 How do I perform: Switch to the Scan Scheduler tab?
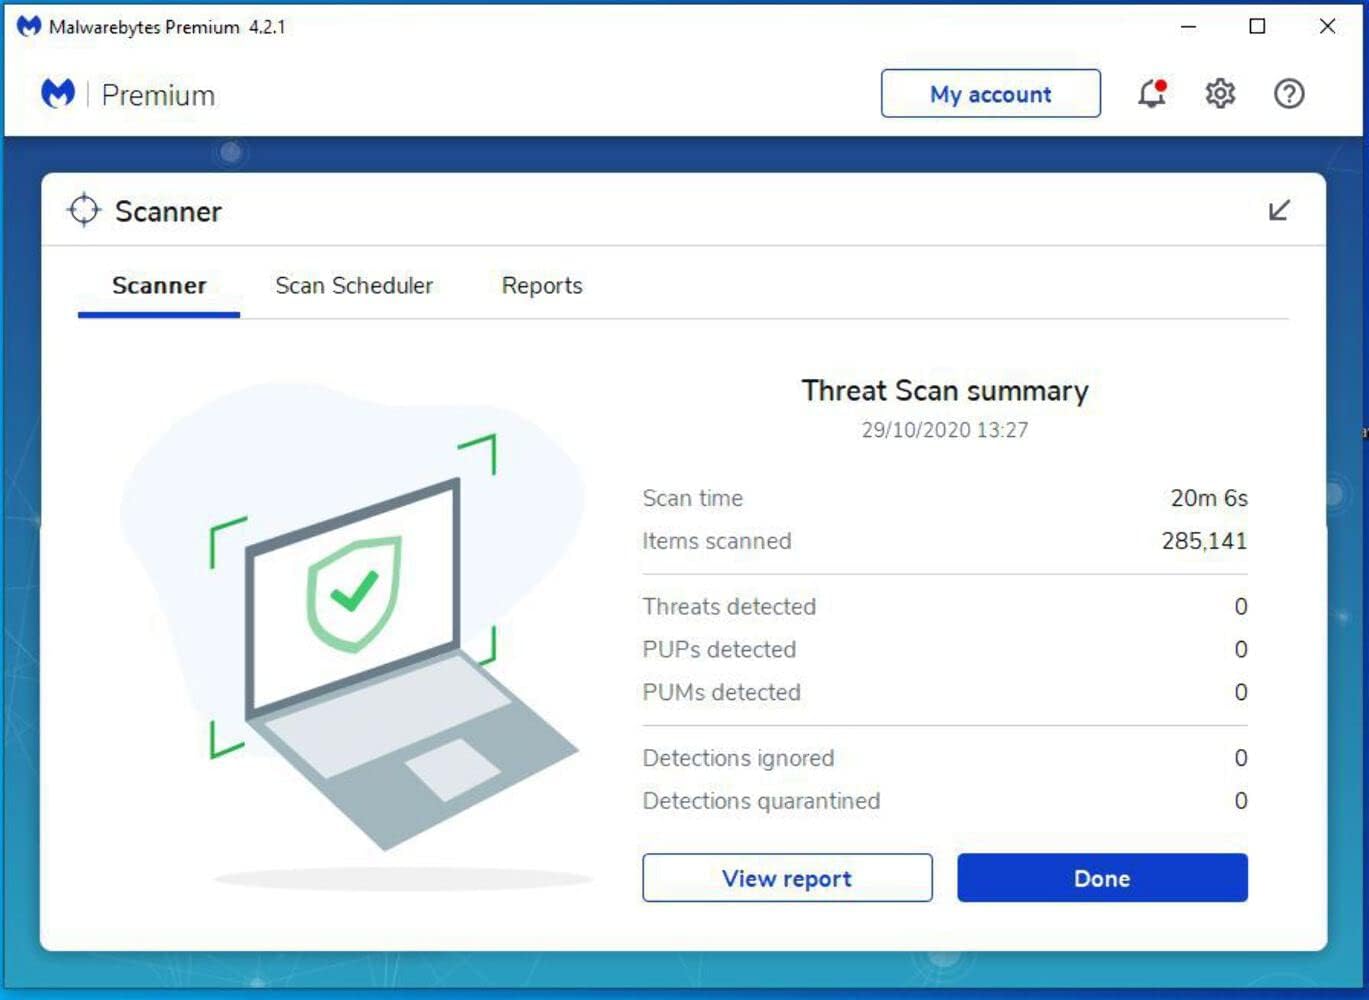point(354,286)
